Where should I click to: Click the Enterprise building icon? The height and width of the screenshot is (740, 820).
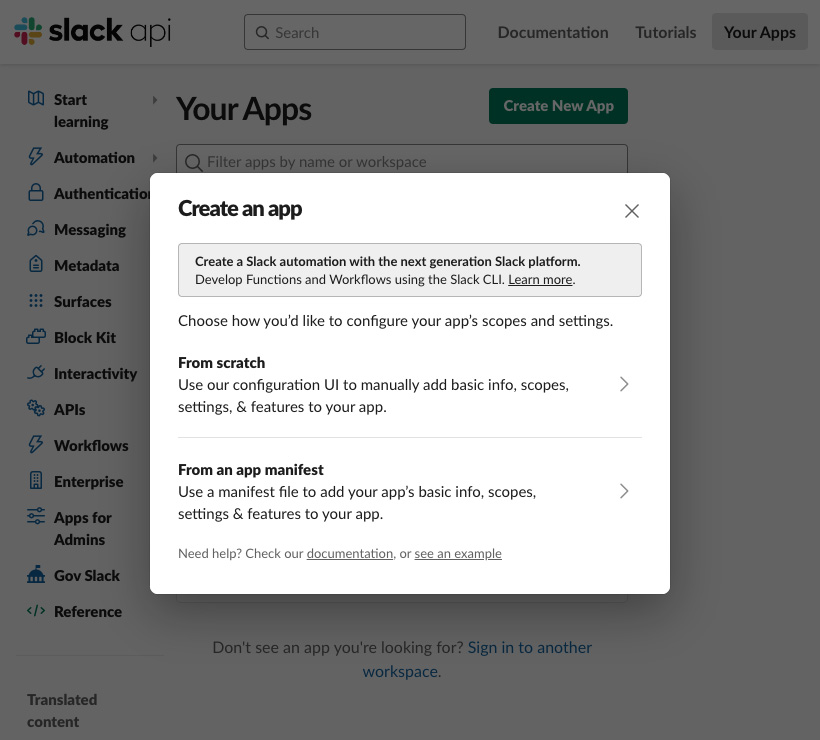click(x=36, y=480)
